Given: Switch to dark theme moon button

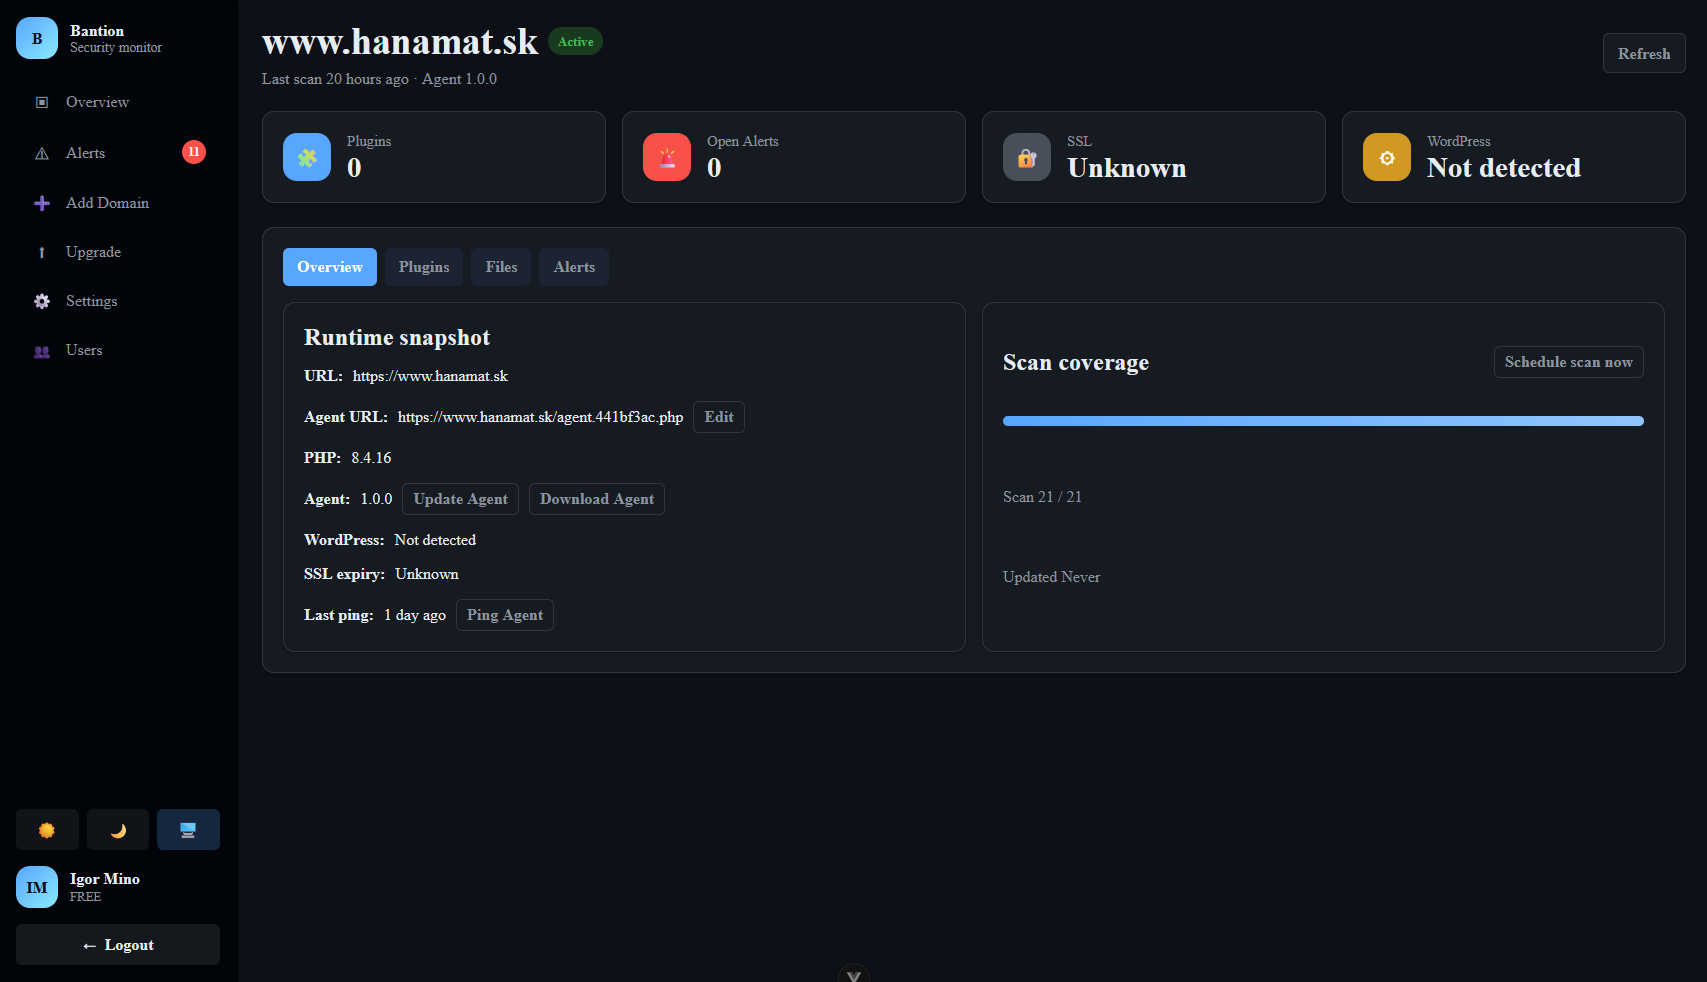Looking at the screenshot, I should [x=118, y=830].
